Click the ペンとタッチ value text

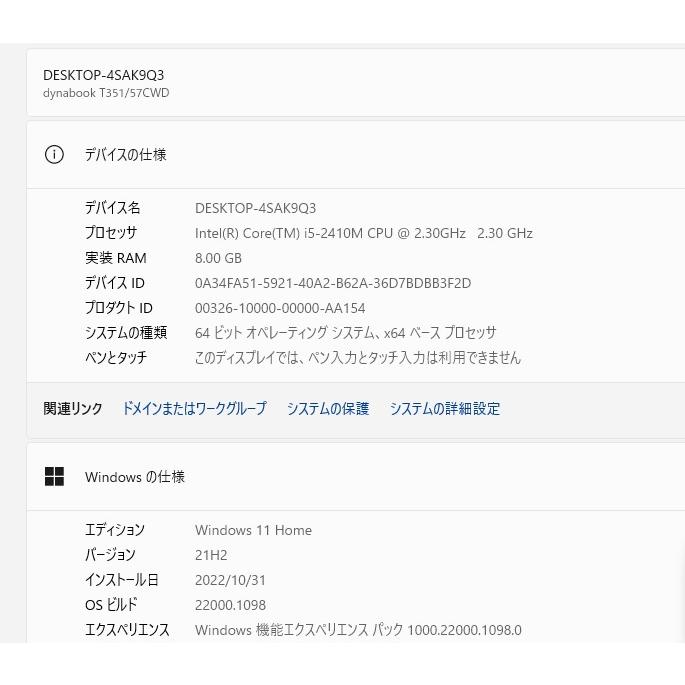[x=357, y=358]
